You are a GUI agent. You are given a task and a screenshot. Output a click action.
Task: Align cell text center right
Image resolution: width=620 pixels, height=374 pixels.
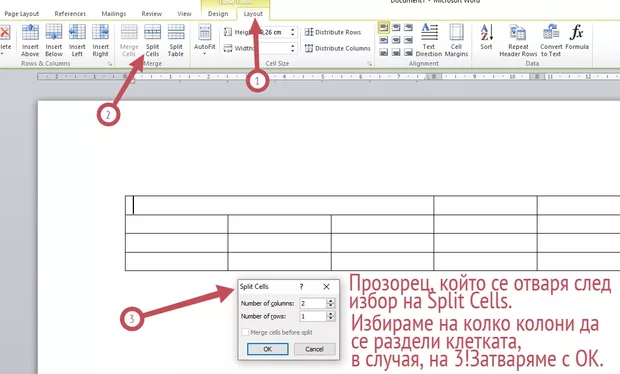pyautogui.click(x=408, y=40)
